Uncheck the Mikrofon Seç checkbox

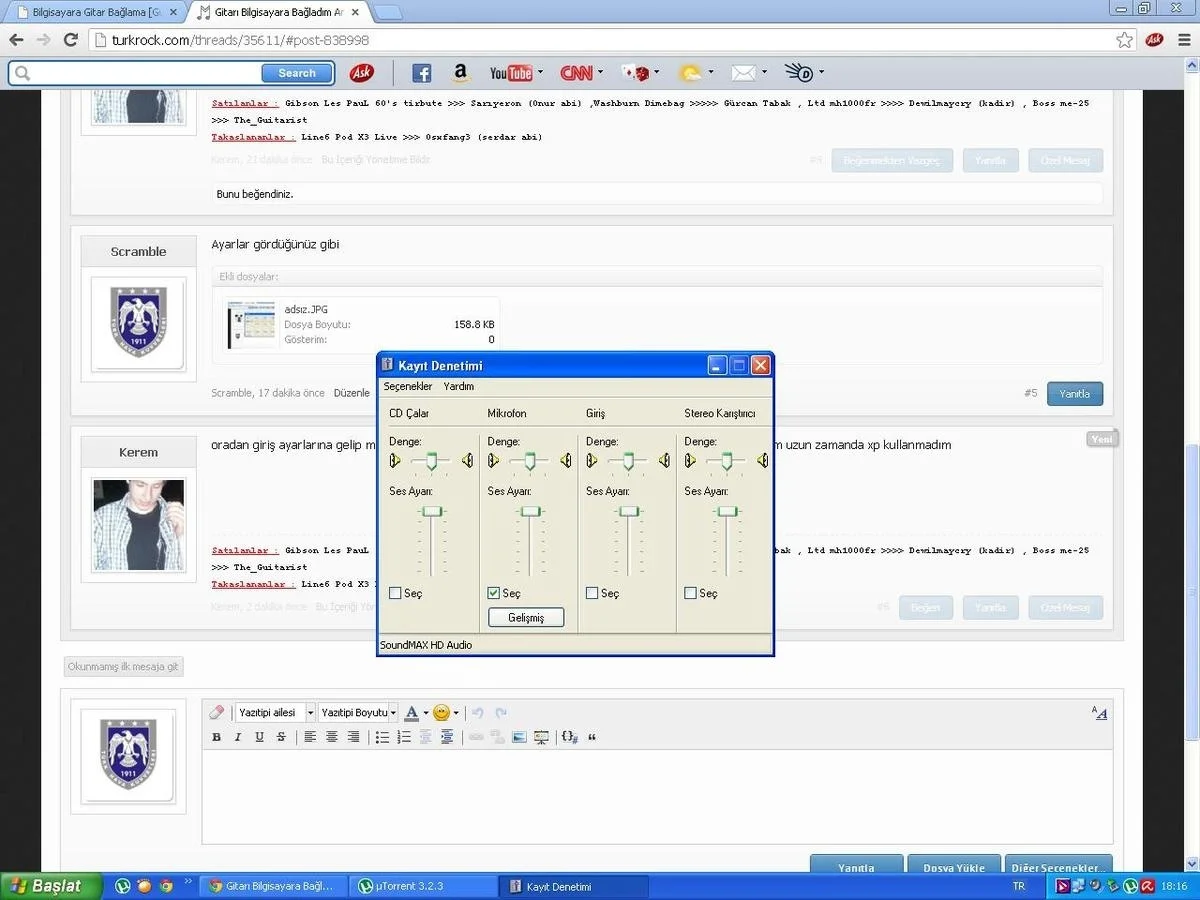(494, 593)
